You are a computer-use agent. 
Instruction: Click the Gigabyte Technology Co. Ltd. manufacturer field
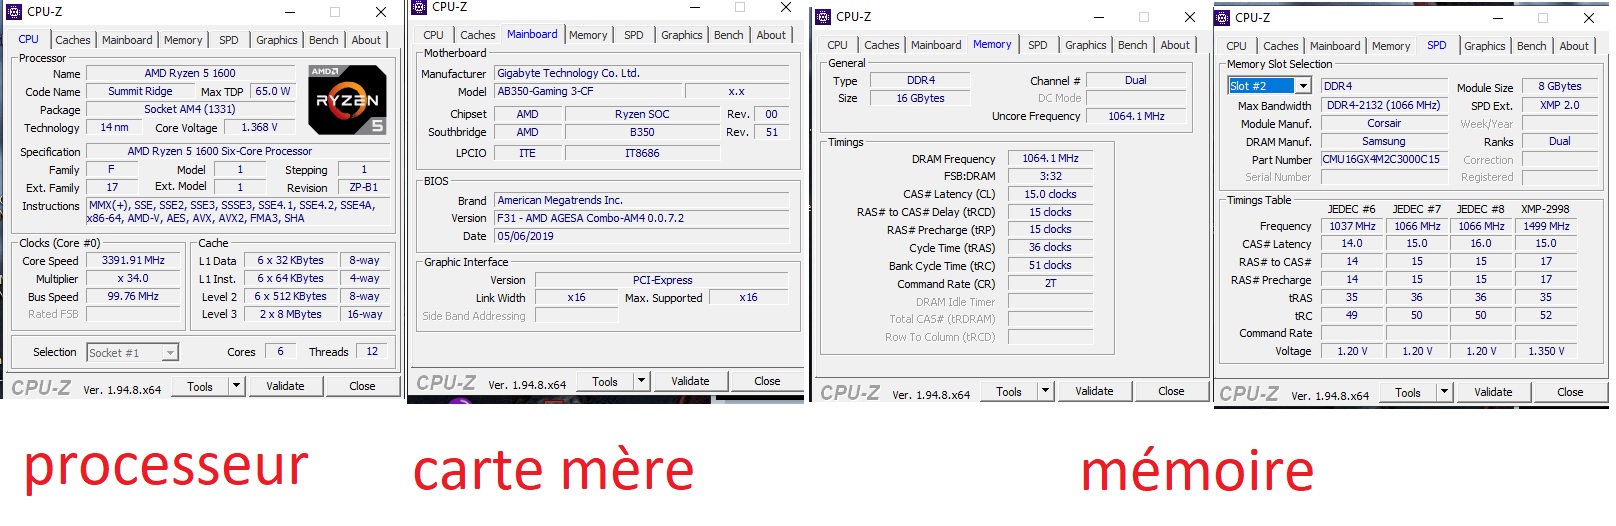pyautogui.click(x=642, y=73)
